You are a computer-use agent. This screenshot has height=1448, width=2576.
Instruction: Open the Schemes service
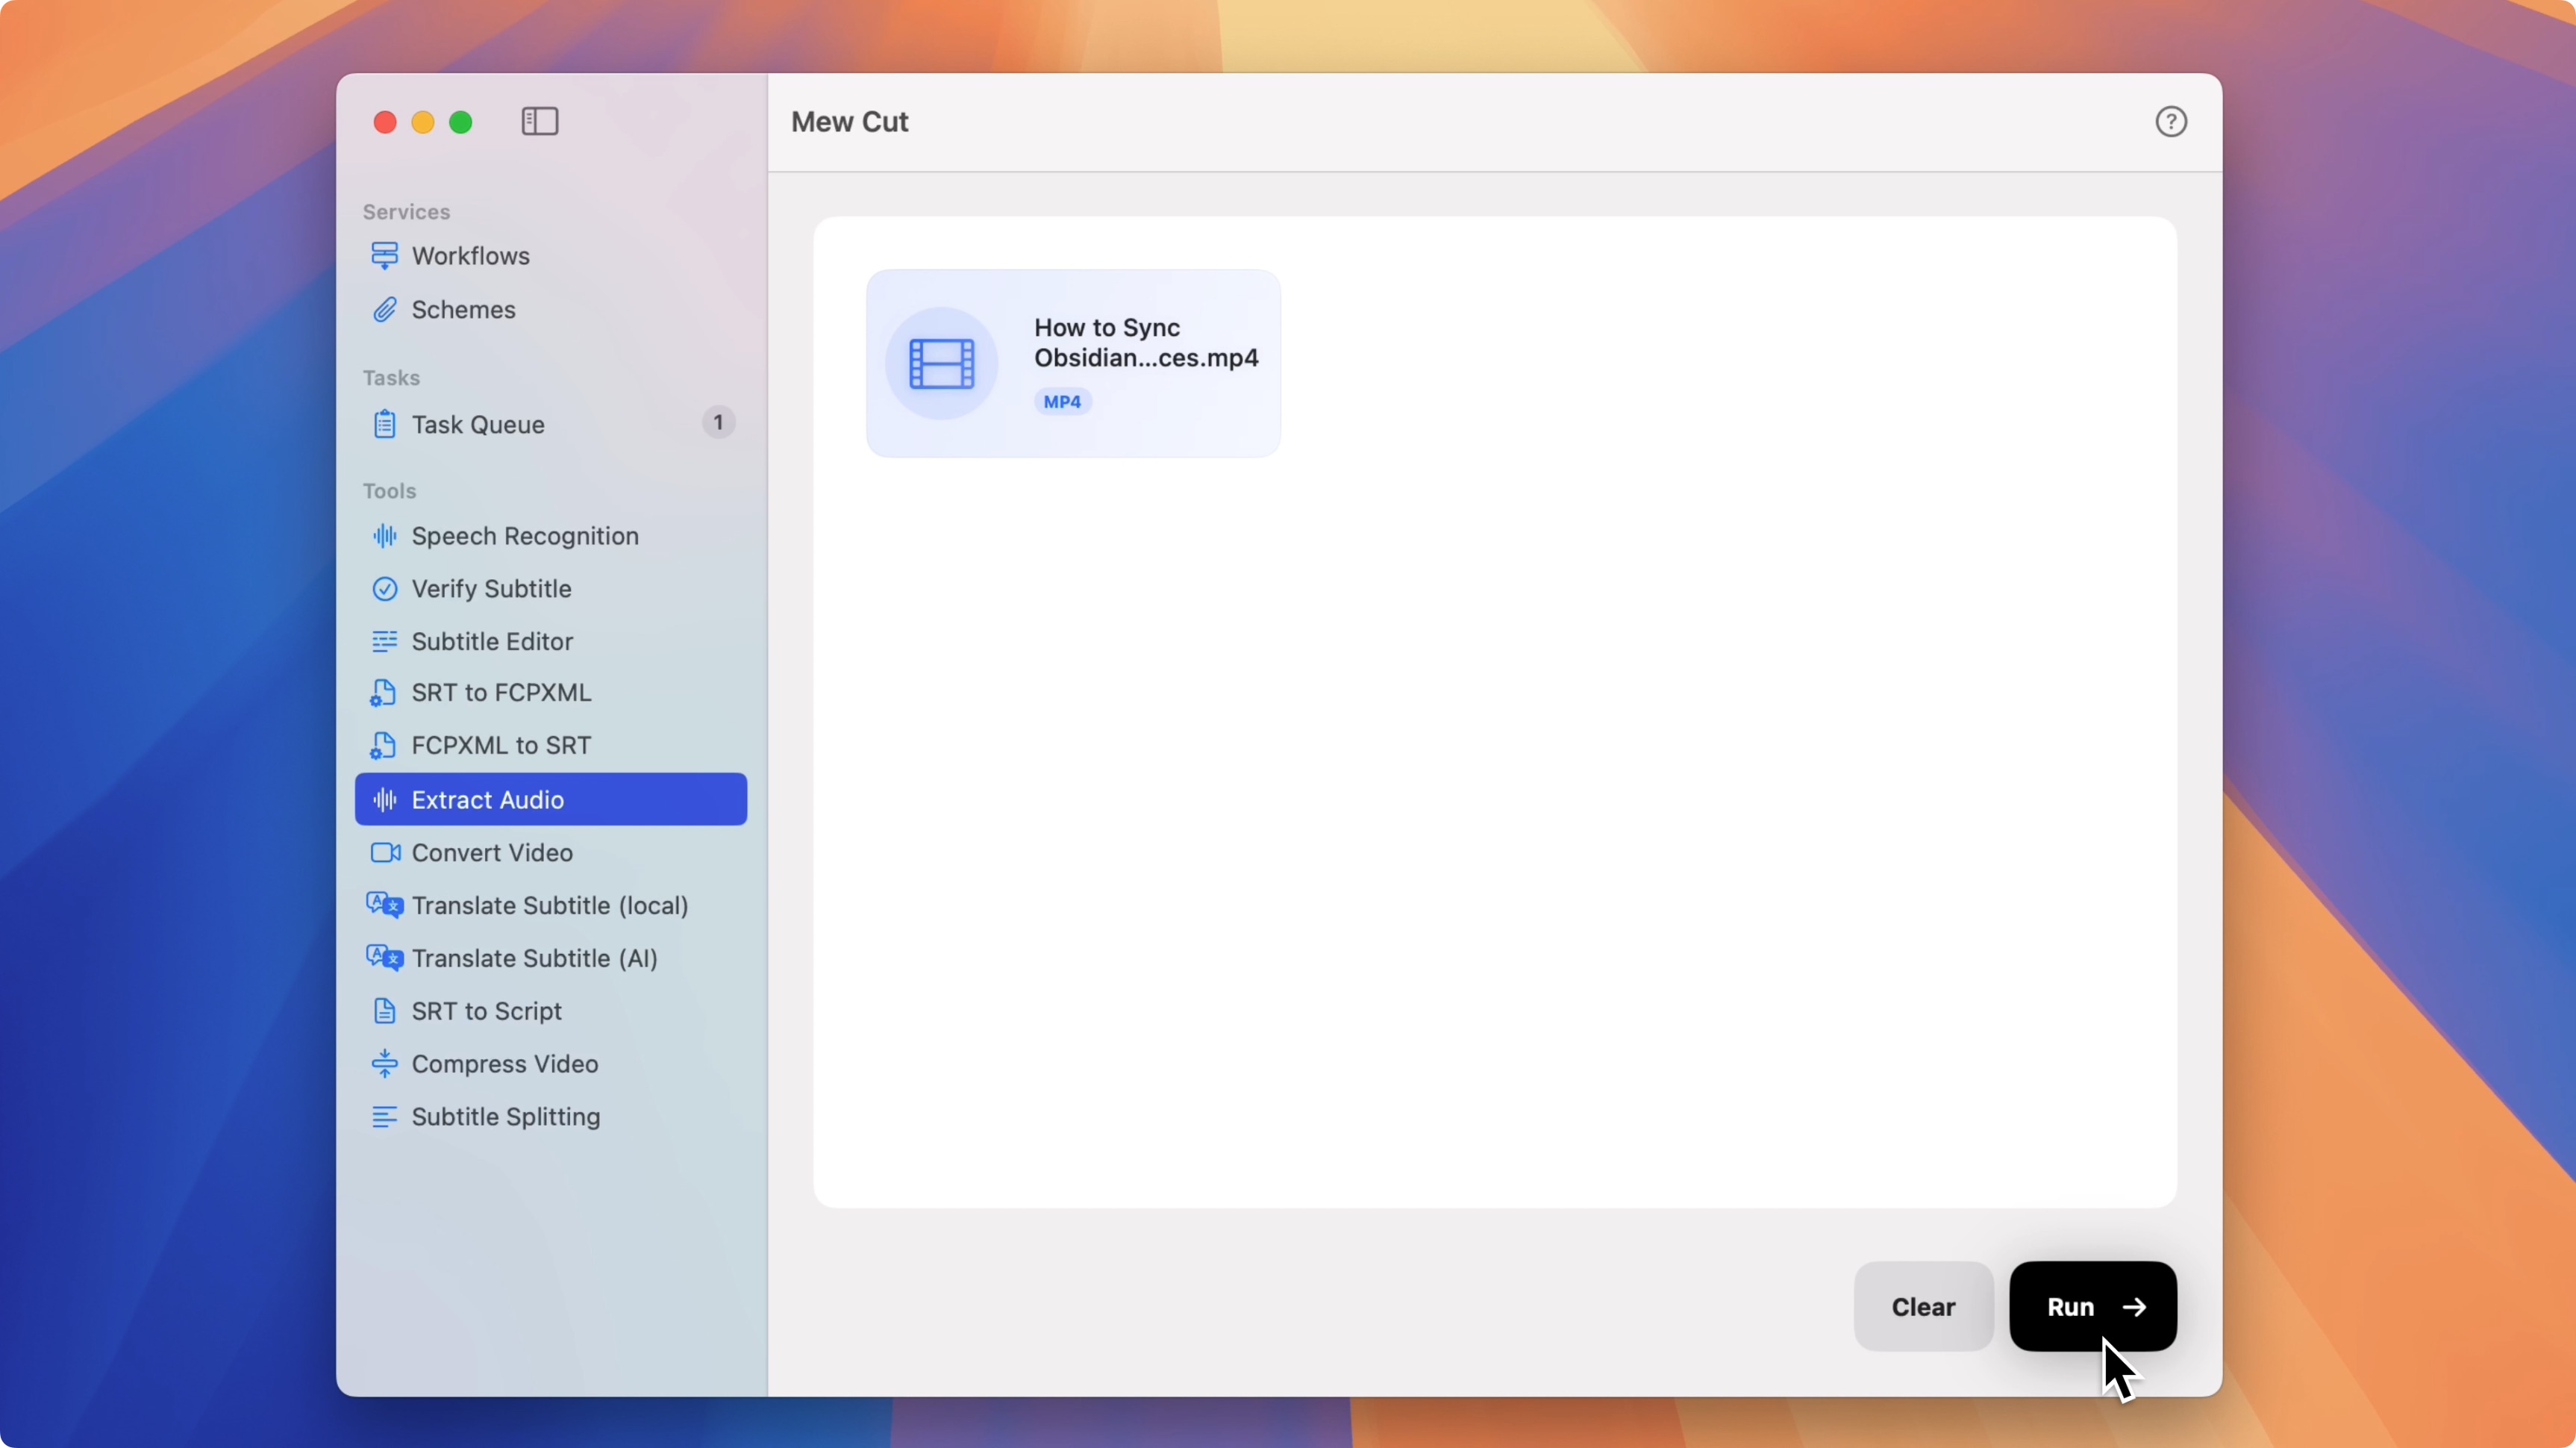point(464,310)
